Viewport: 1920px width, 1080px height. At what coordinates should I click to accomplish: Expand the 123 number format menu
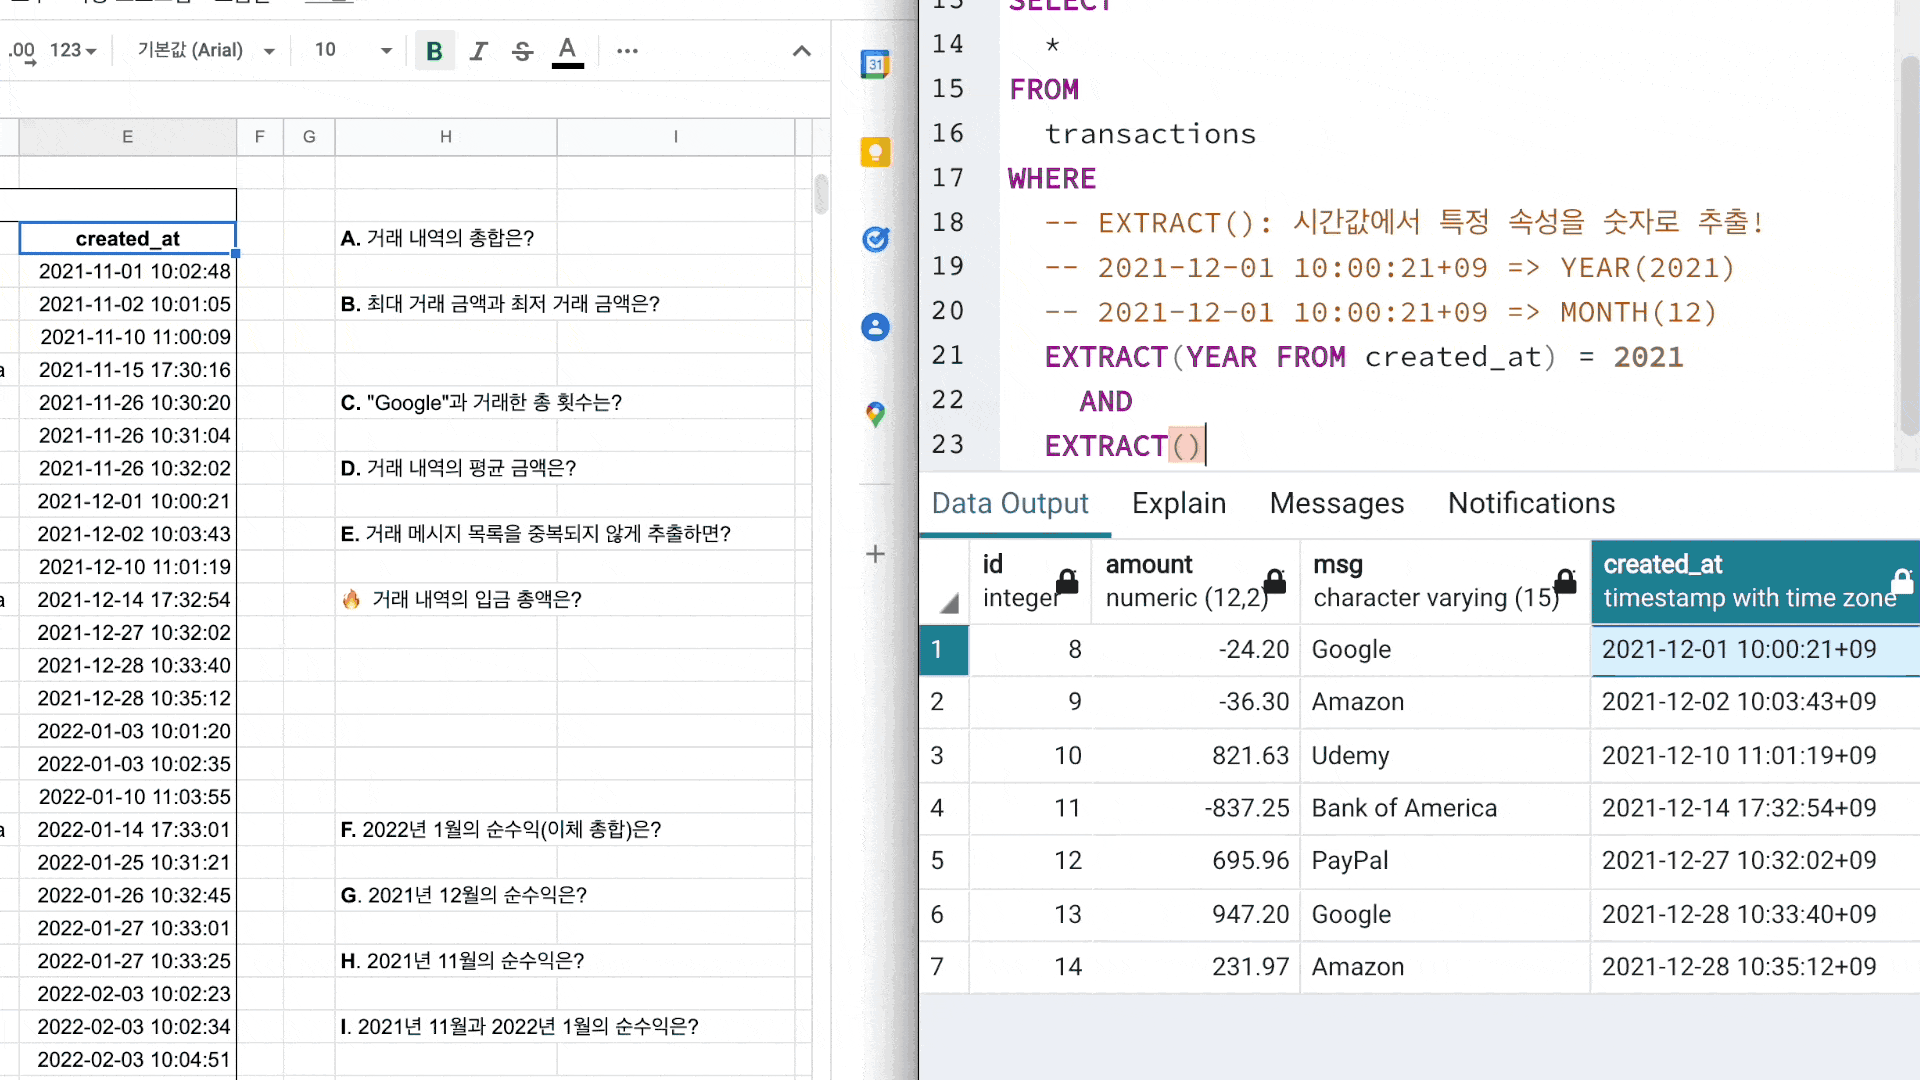[73, 50]
